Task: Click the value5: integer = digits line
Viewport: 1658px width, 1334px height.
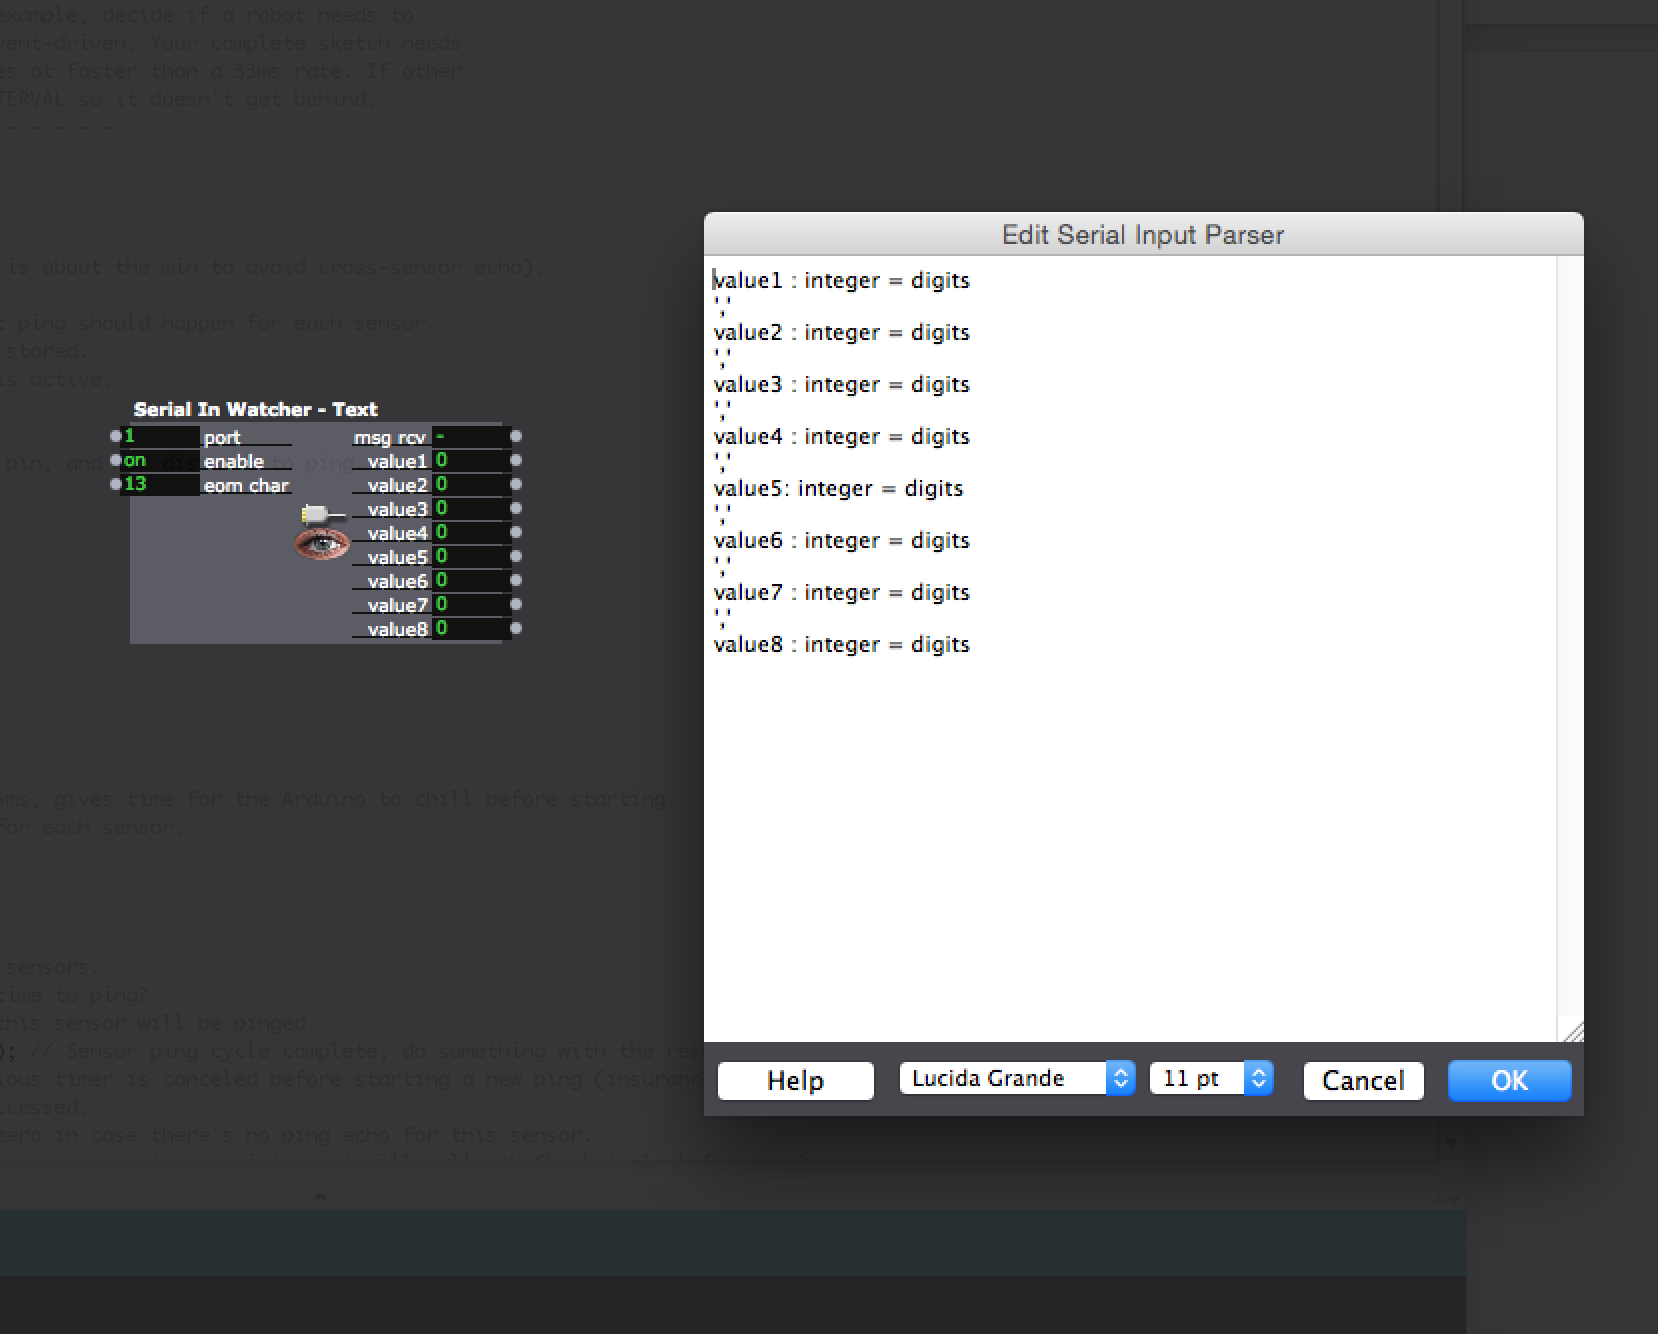Action: point(838,489)
